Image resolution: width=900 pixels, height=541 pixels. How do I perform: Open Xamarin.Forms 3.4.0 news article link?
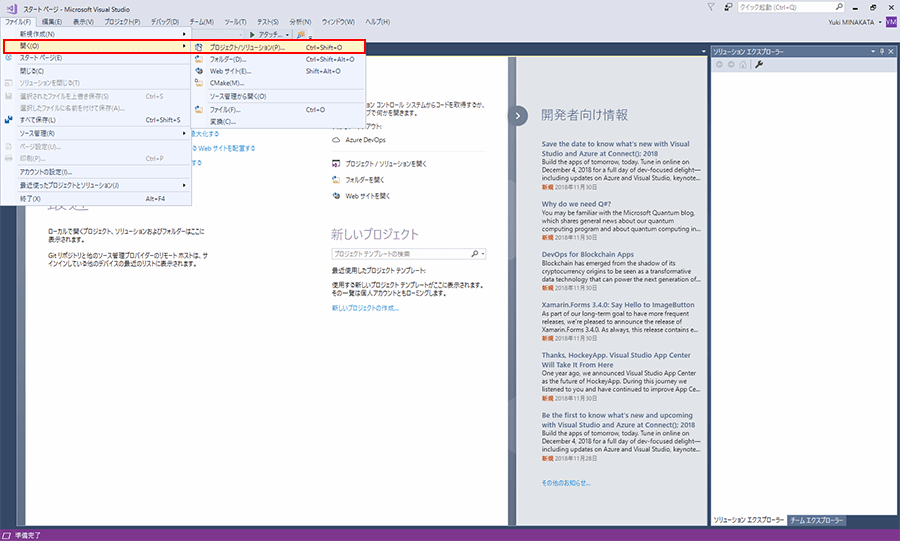pyautogui.click(x=618, y=305)
